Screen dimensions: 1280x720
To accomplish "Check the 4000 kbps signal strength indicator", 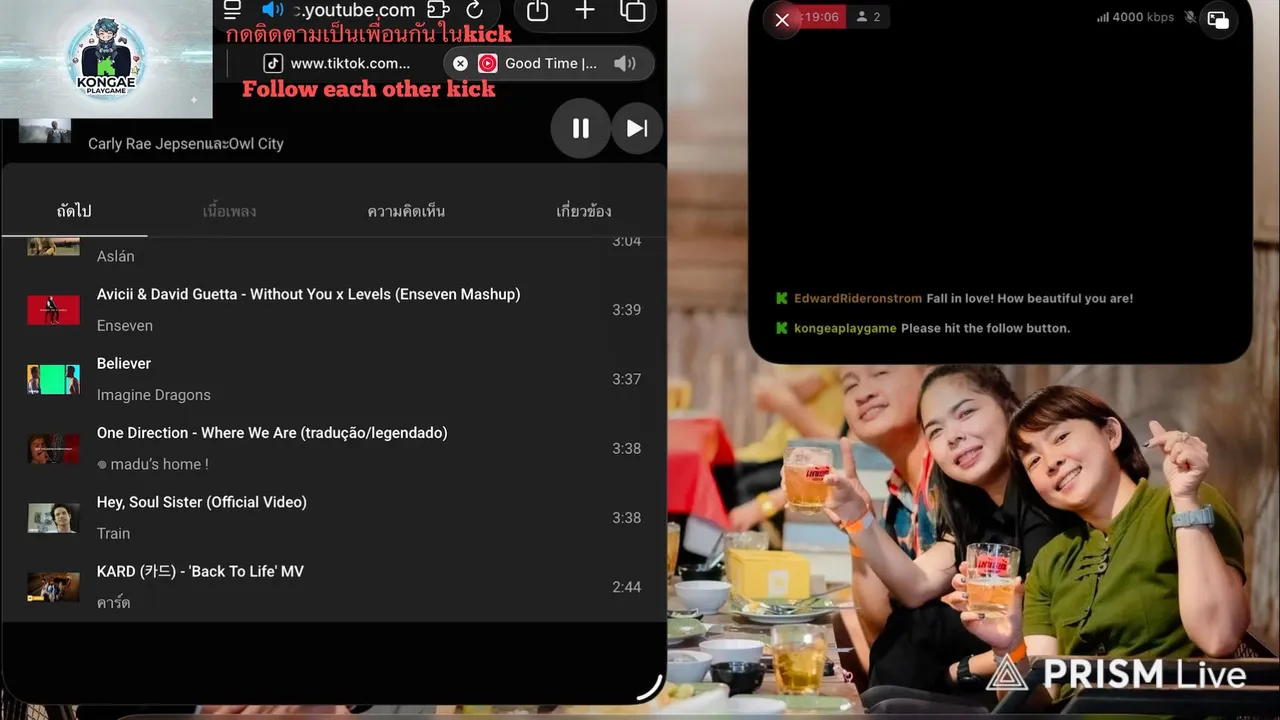I will pos(1135,17).
